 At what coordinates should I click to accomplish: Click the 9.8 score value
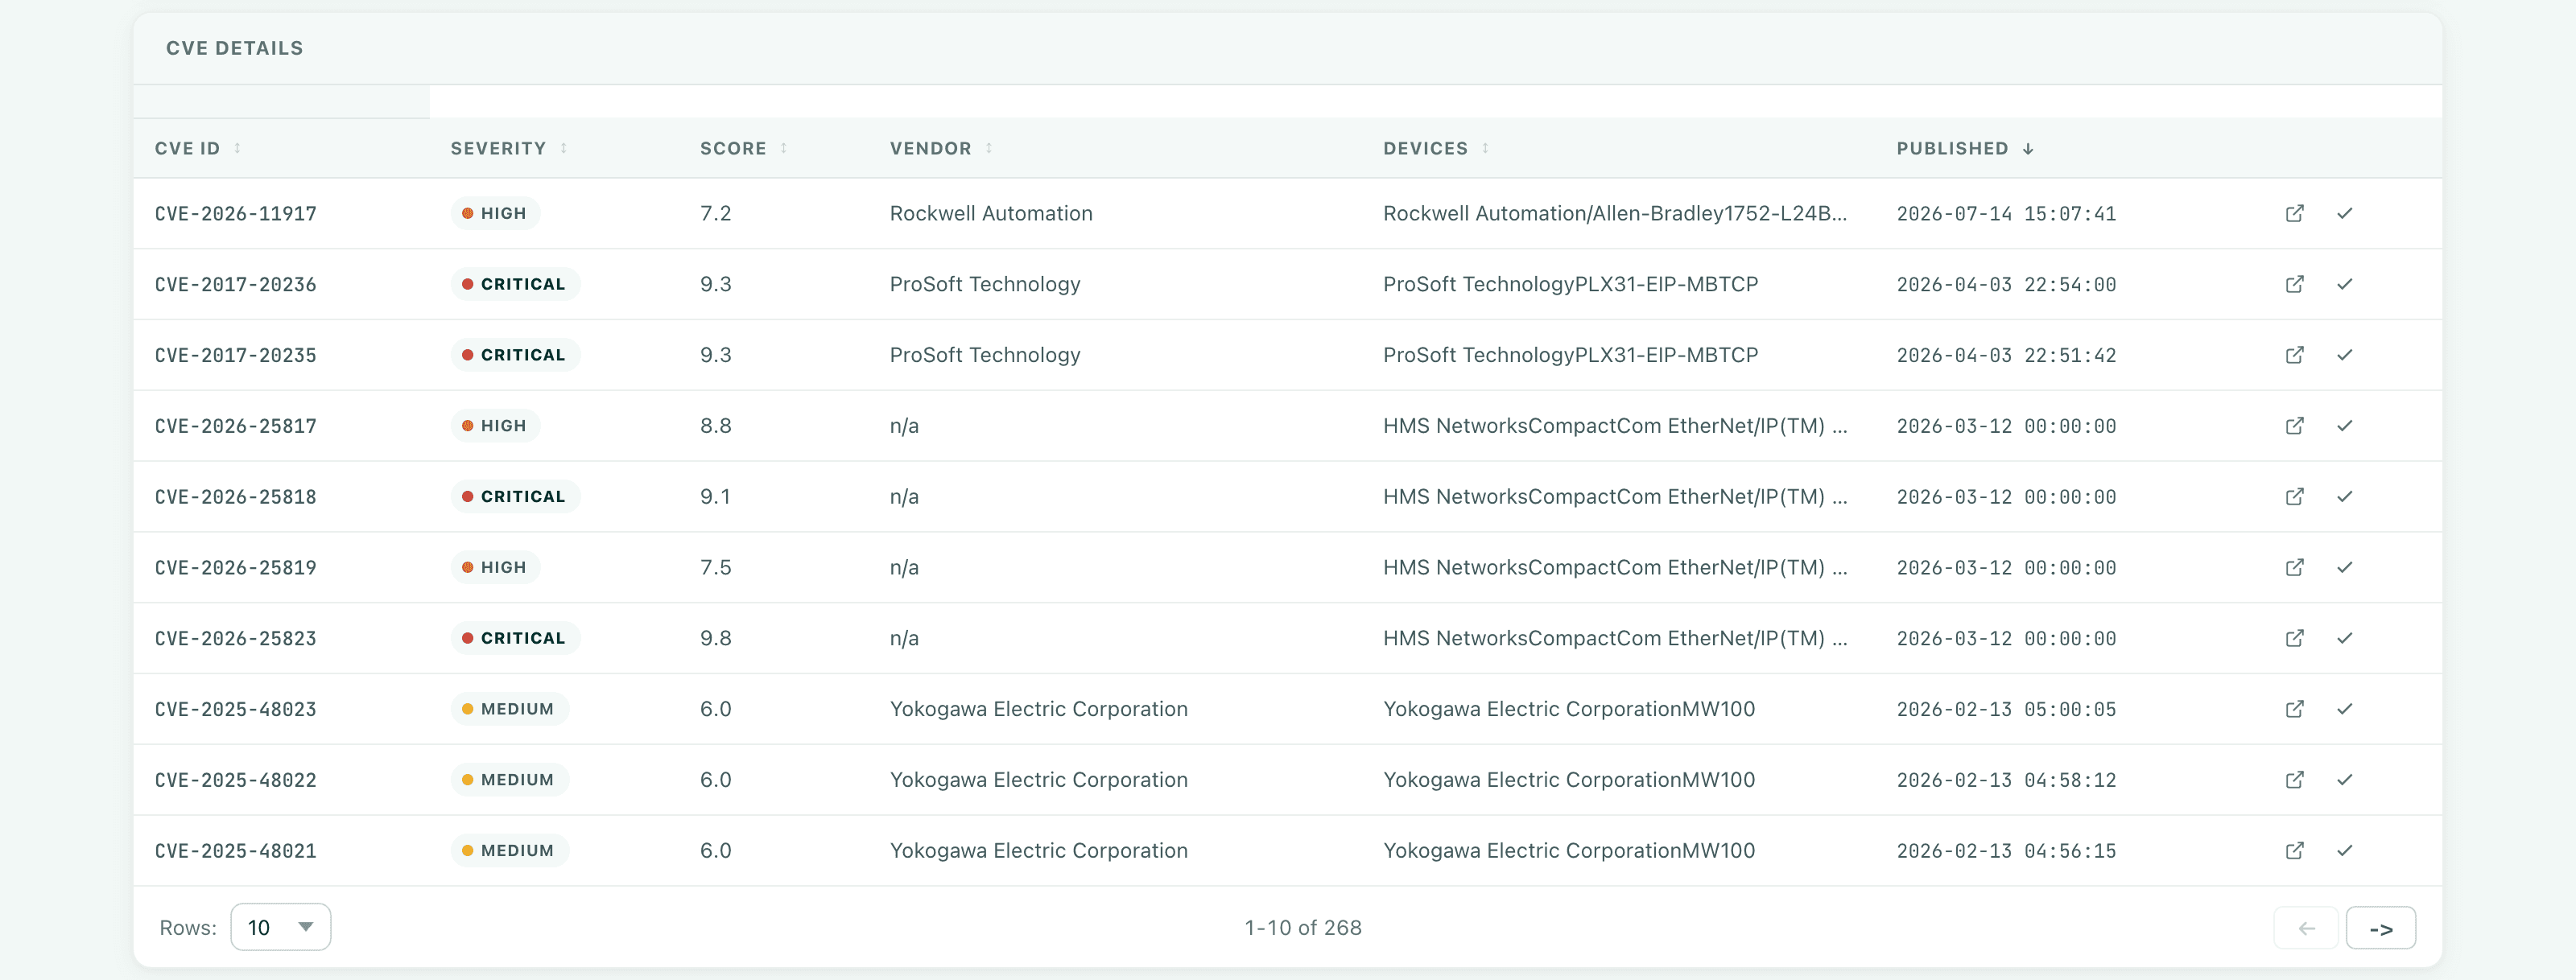[715, 638]
